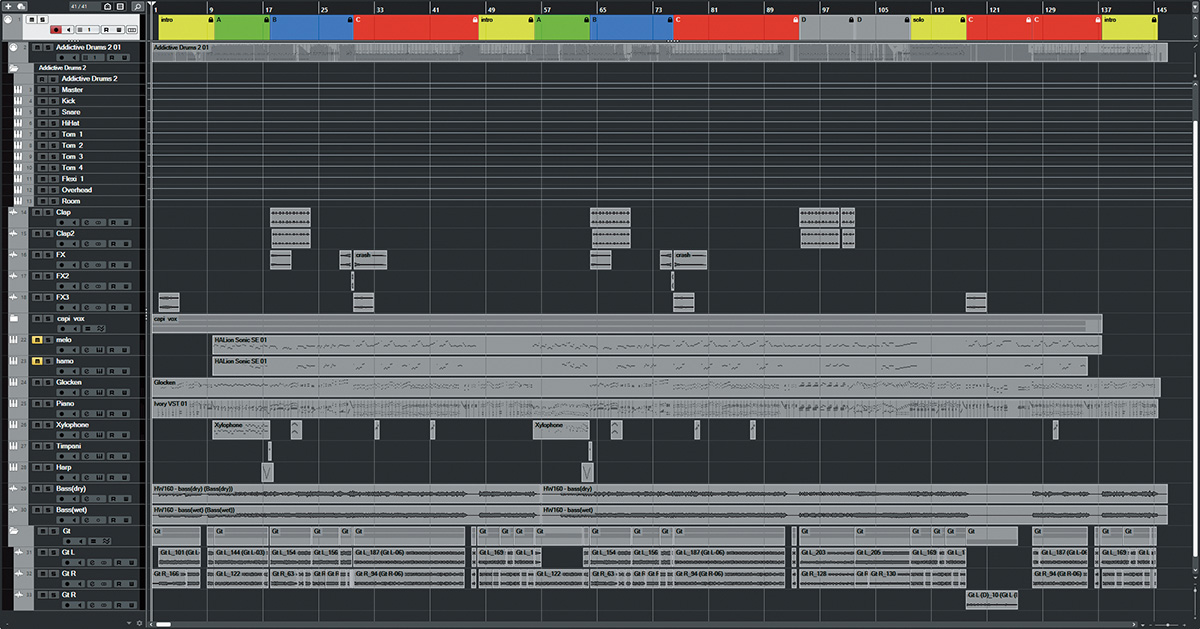Screen dimensions: 1200x629
Task: Enable Read automation on Xylophone track
Action: tap(112, 435)
